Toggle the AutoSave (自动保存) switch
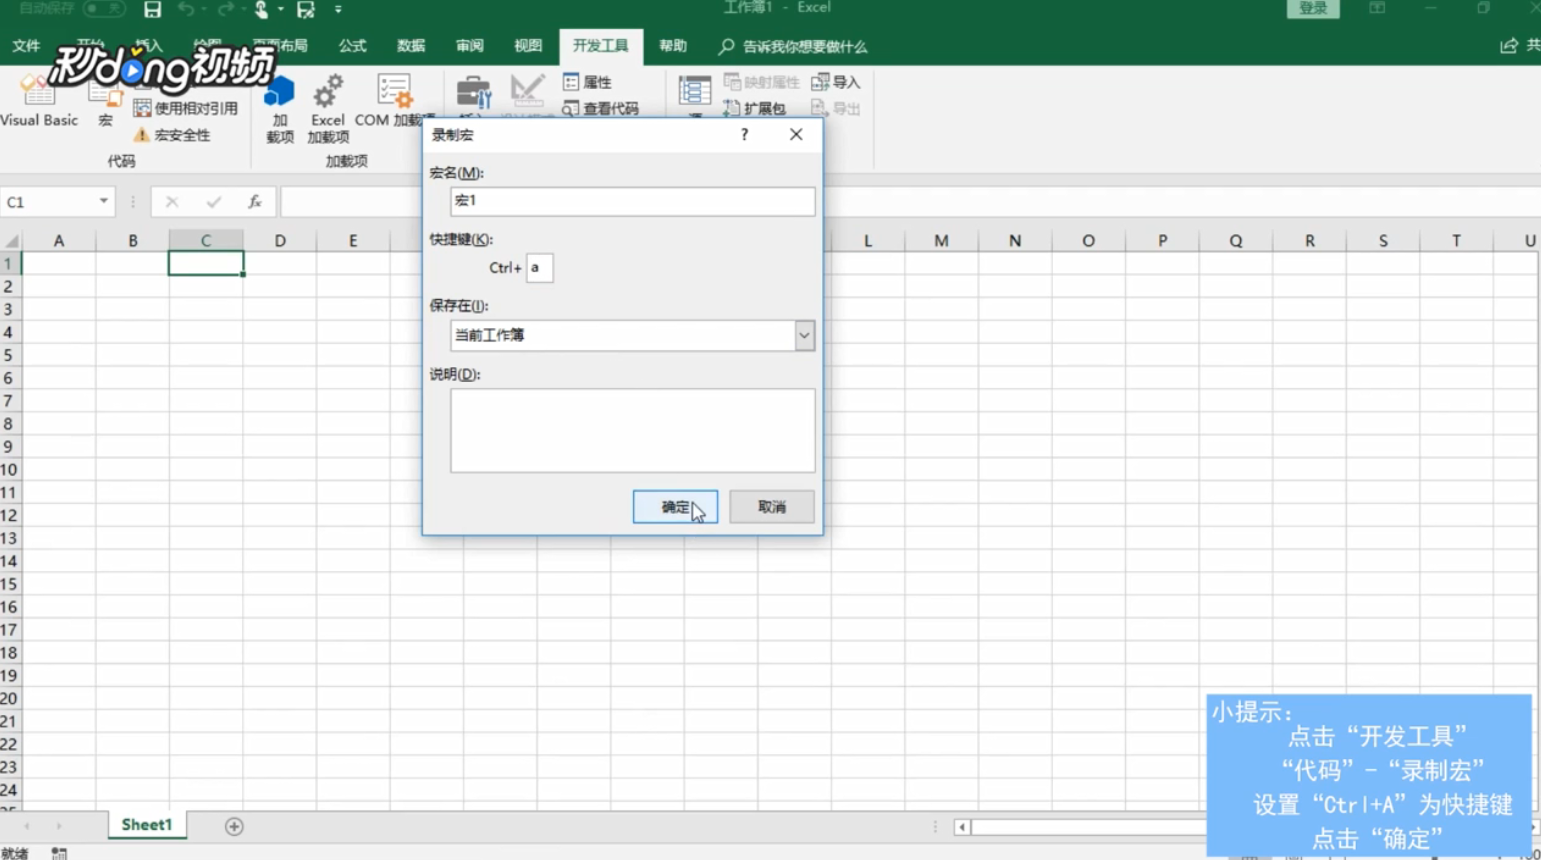Image resolution: width=1541 pixels, height=860 pixels. click(x=104, y=8)
